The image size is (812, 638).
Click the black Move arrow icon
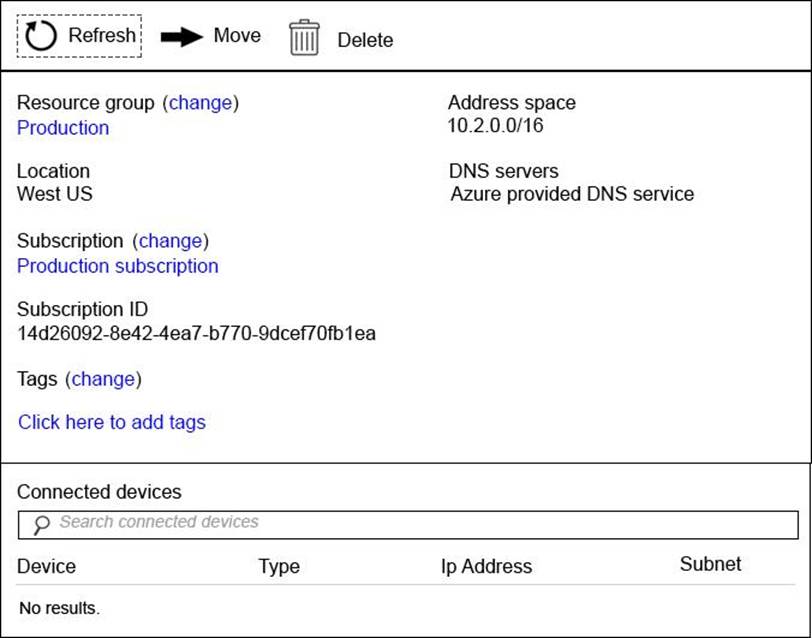coord(182,37)
